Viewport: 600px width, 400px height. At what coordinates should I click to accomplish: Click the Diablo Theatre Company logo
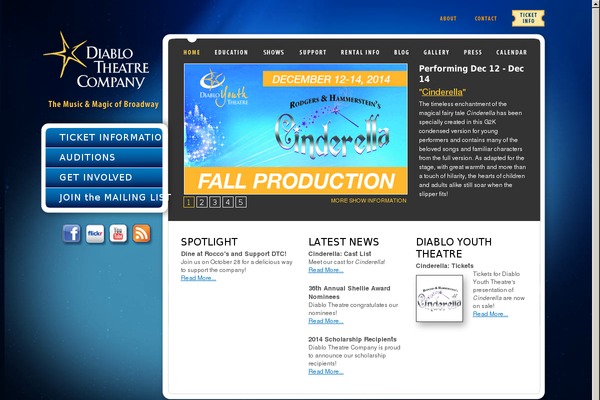[x=96, y=60]
